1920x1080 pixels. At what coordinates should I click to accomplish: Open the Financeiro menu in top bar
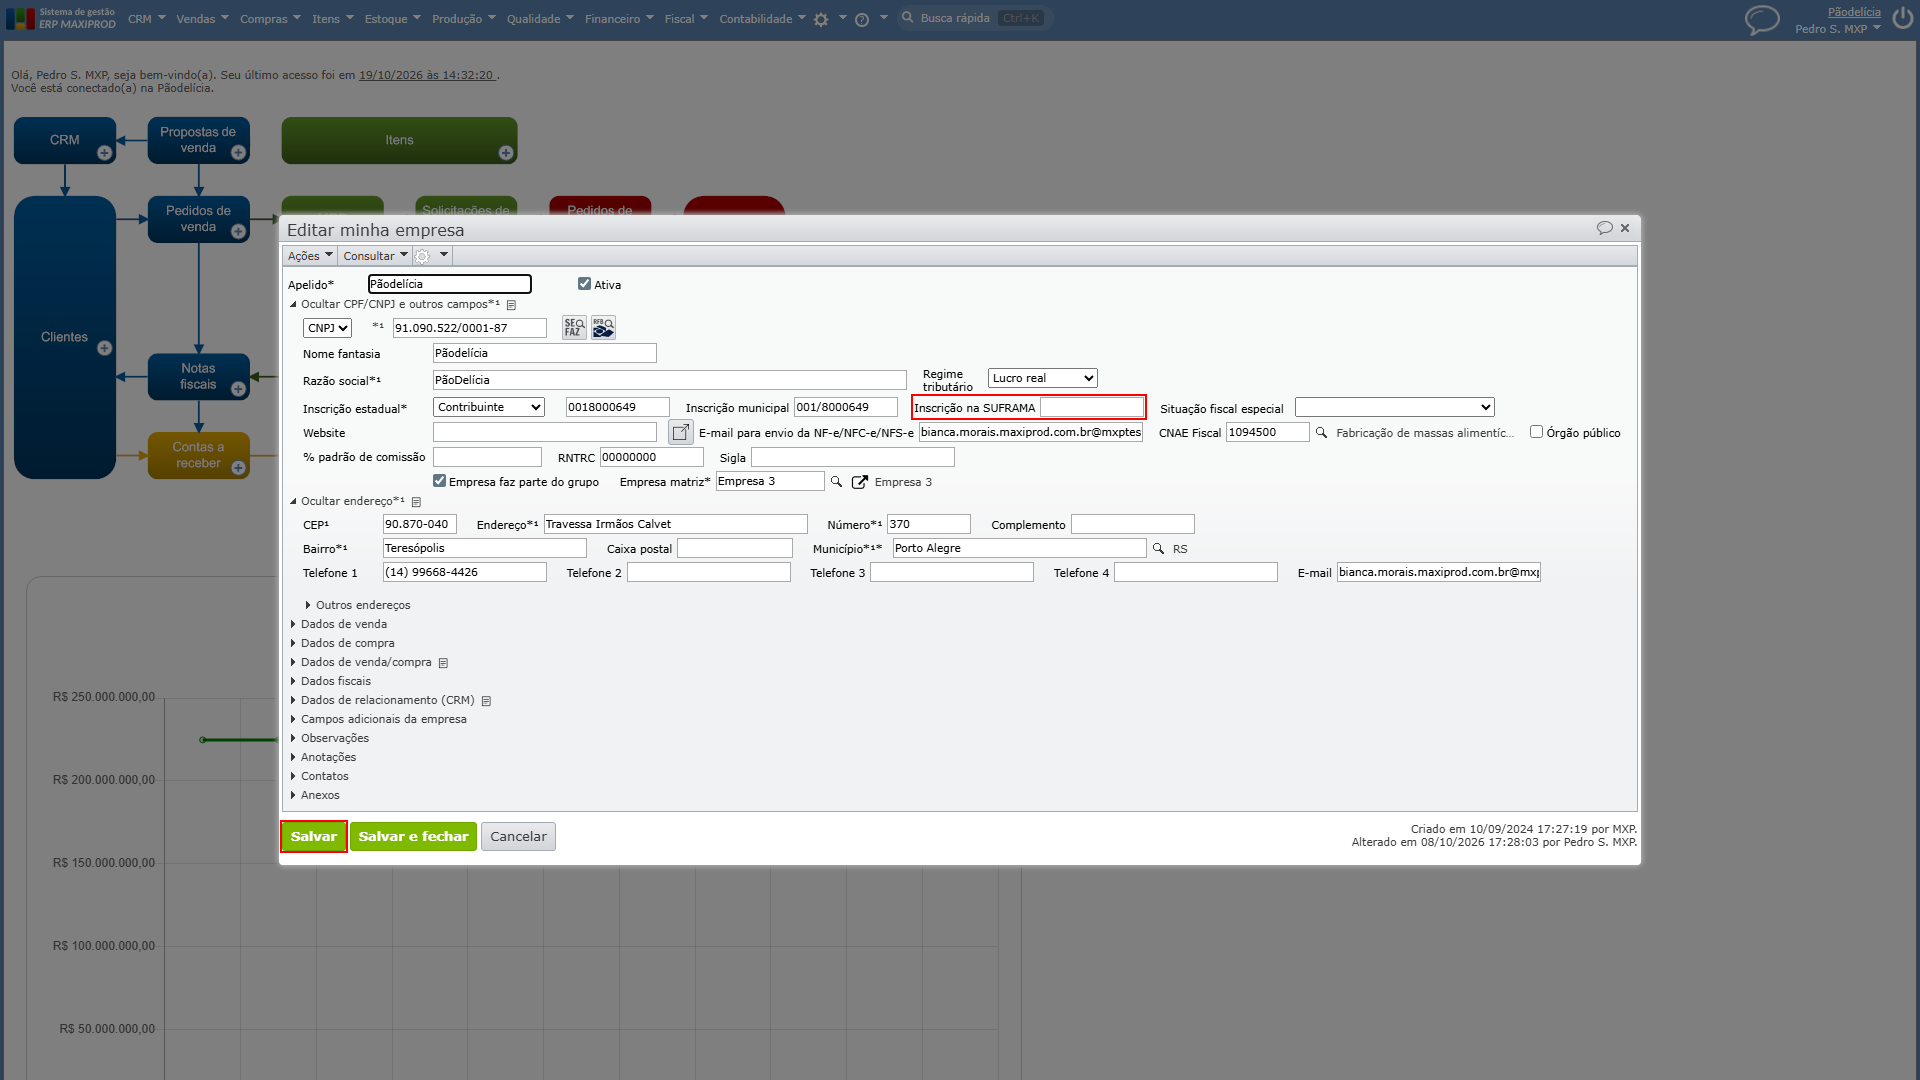tap(618, 19)
